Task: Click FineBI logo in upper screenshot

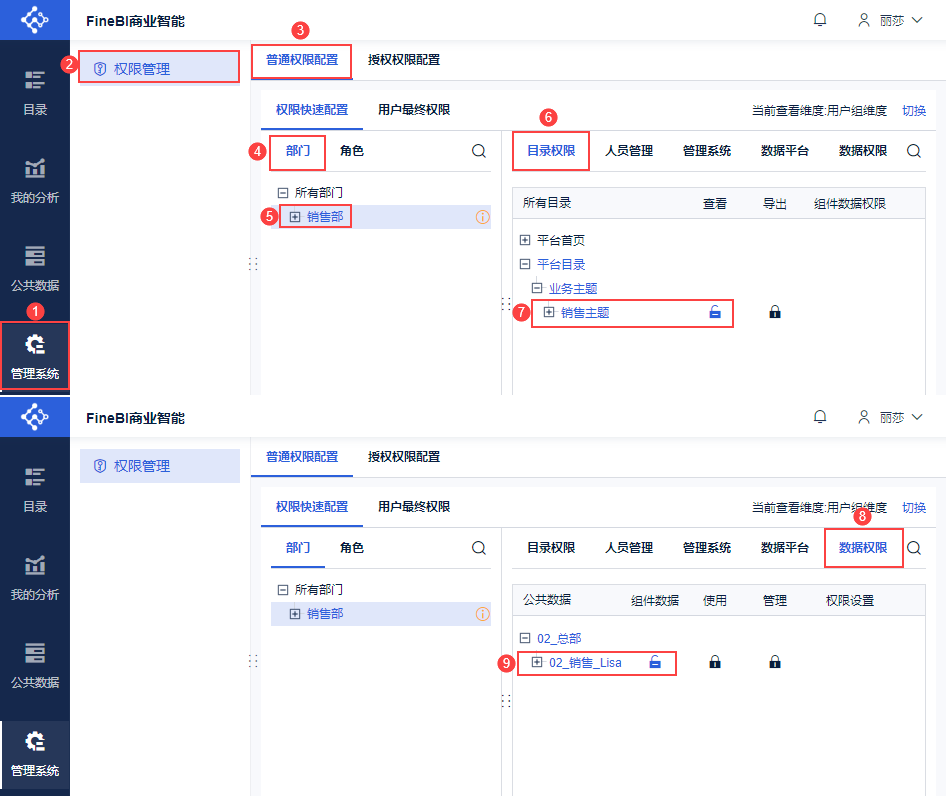Action: tap(34, 20)
